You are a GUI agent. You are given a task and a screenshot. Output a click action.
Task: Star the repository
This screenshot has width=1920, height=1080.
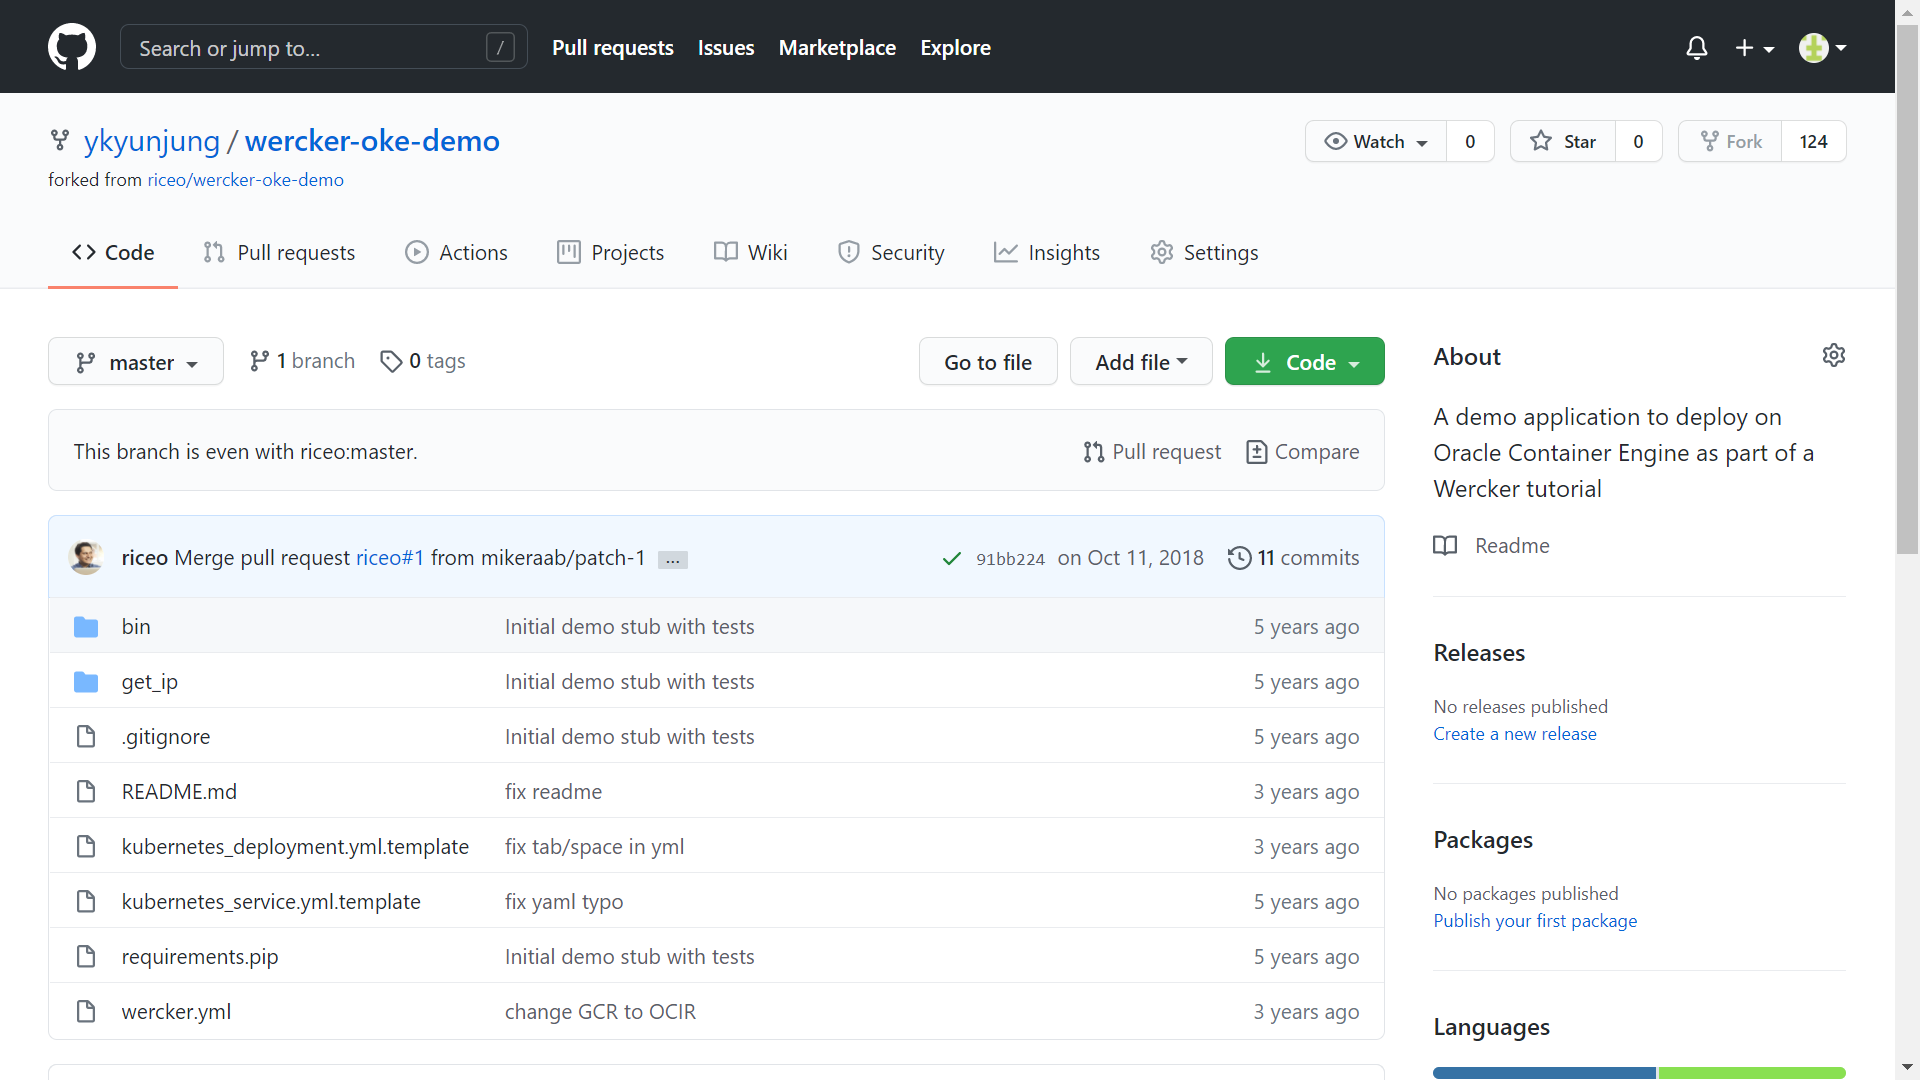[1563, 141]
